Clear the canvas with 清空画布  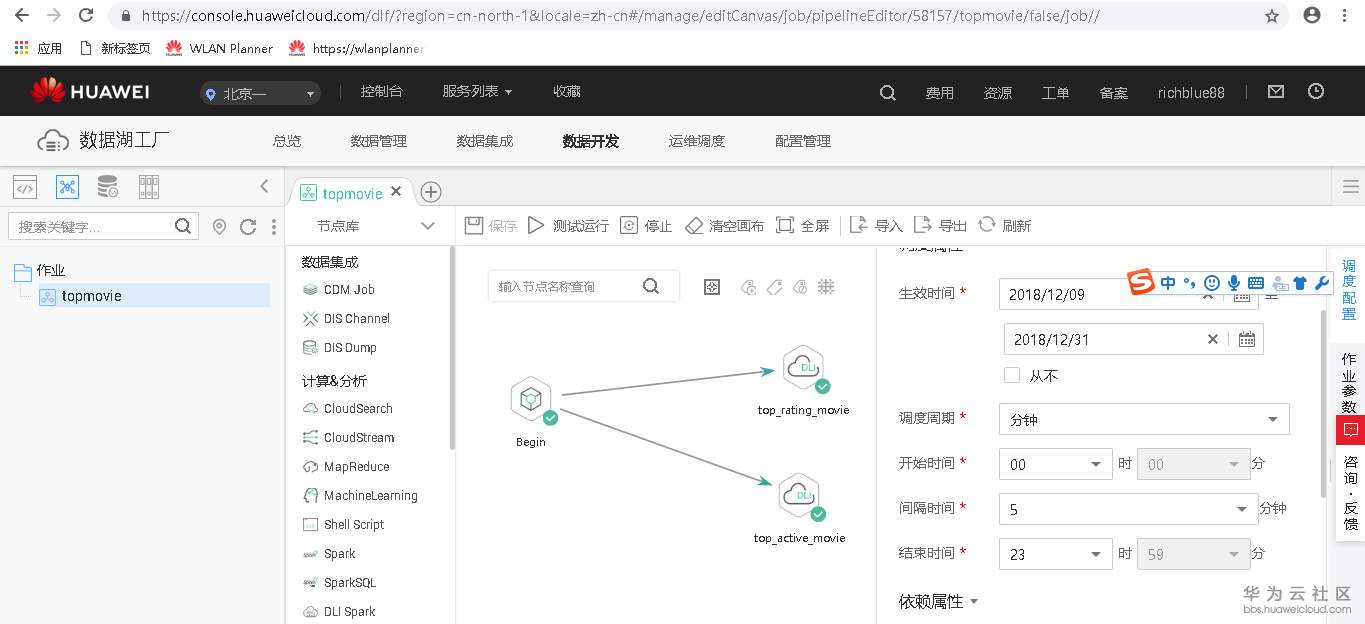(724, 225)
